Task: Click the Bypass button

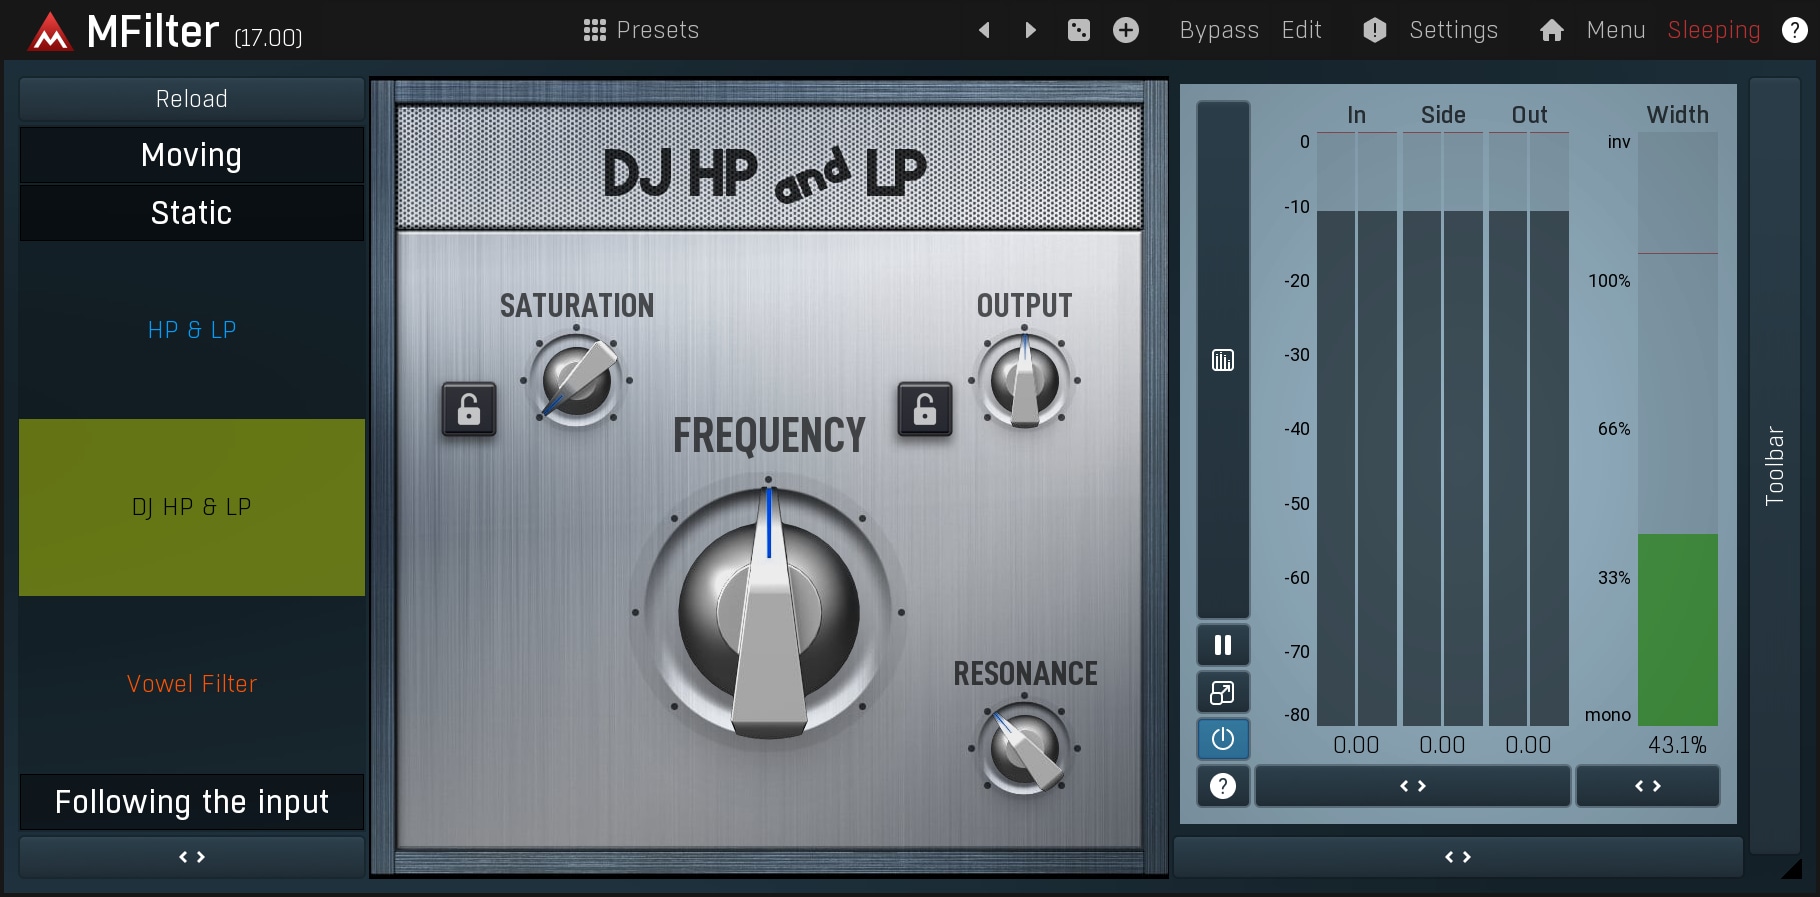Action: [x=1219, y=30]
